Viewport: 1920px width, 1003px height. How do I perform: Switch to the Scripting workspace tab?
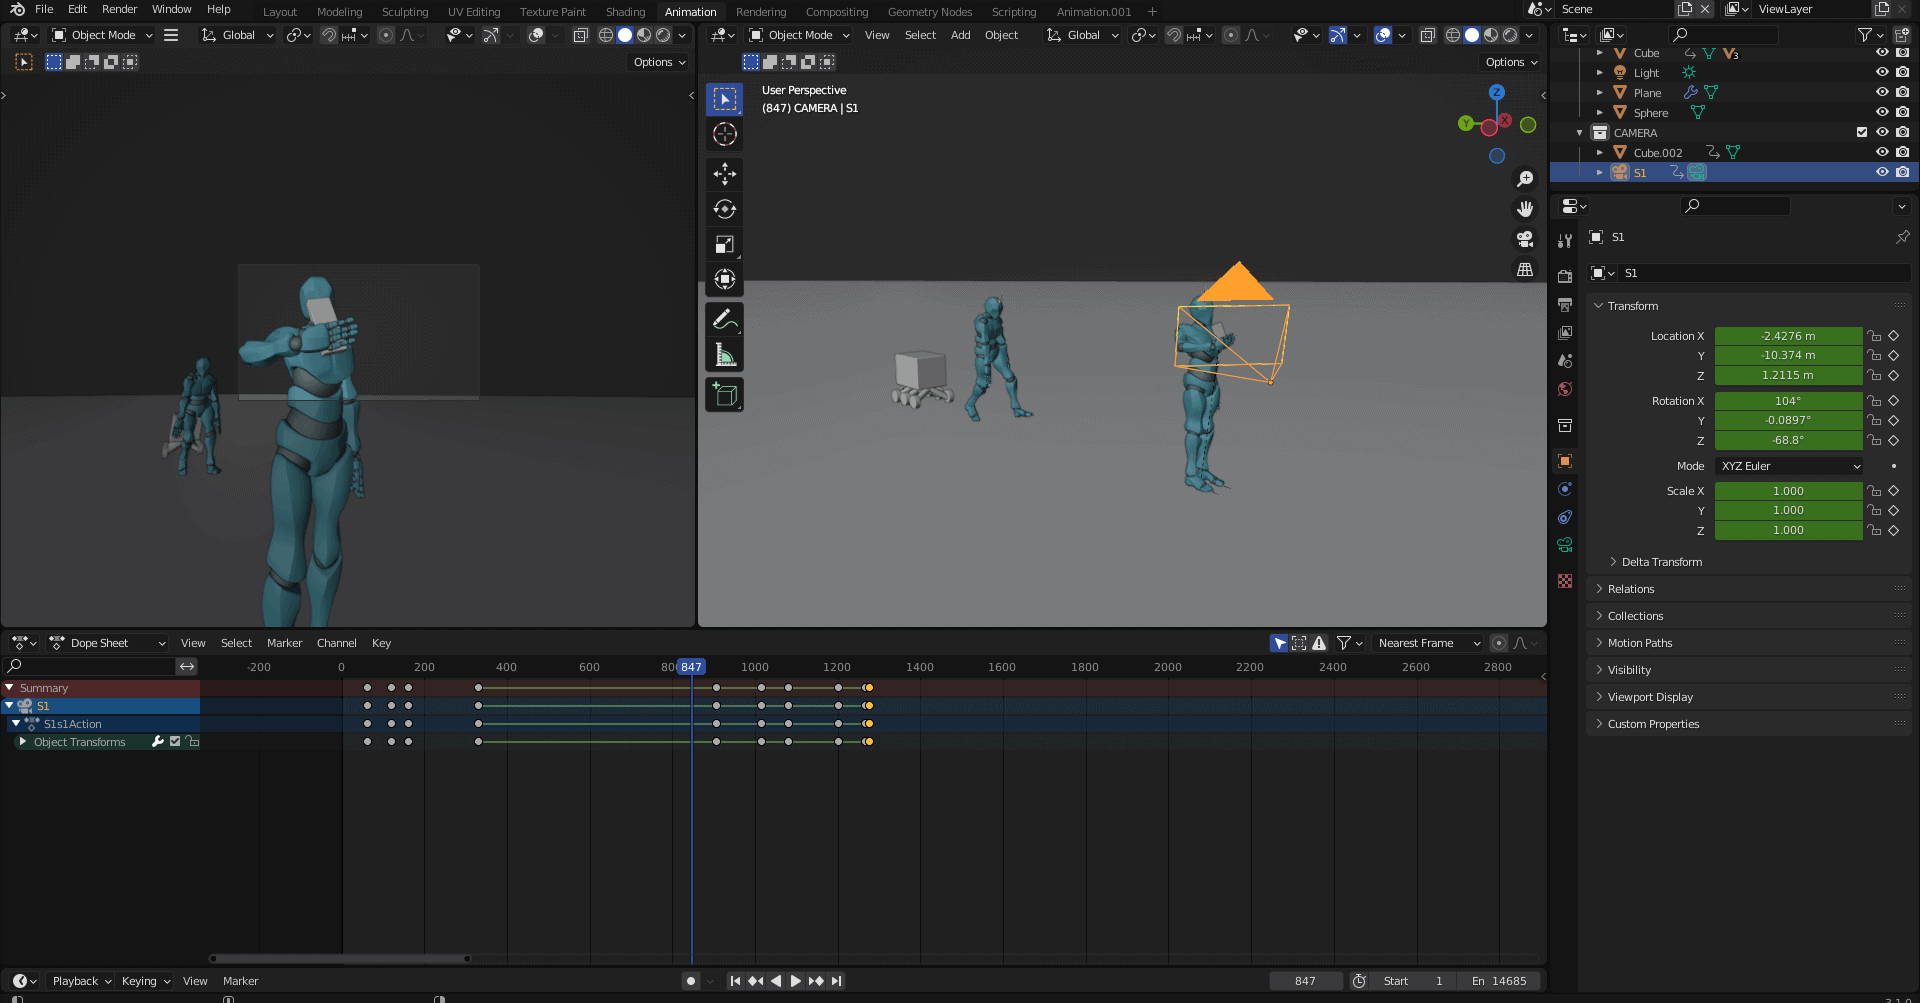(x=1014, y=12)
